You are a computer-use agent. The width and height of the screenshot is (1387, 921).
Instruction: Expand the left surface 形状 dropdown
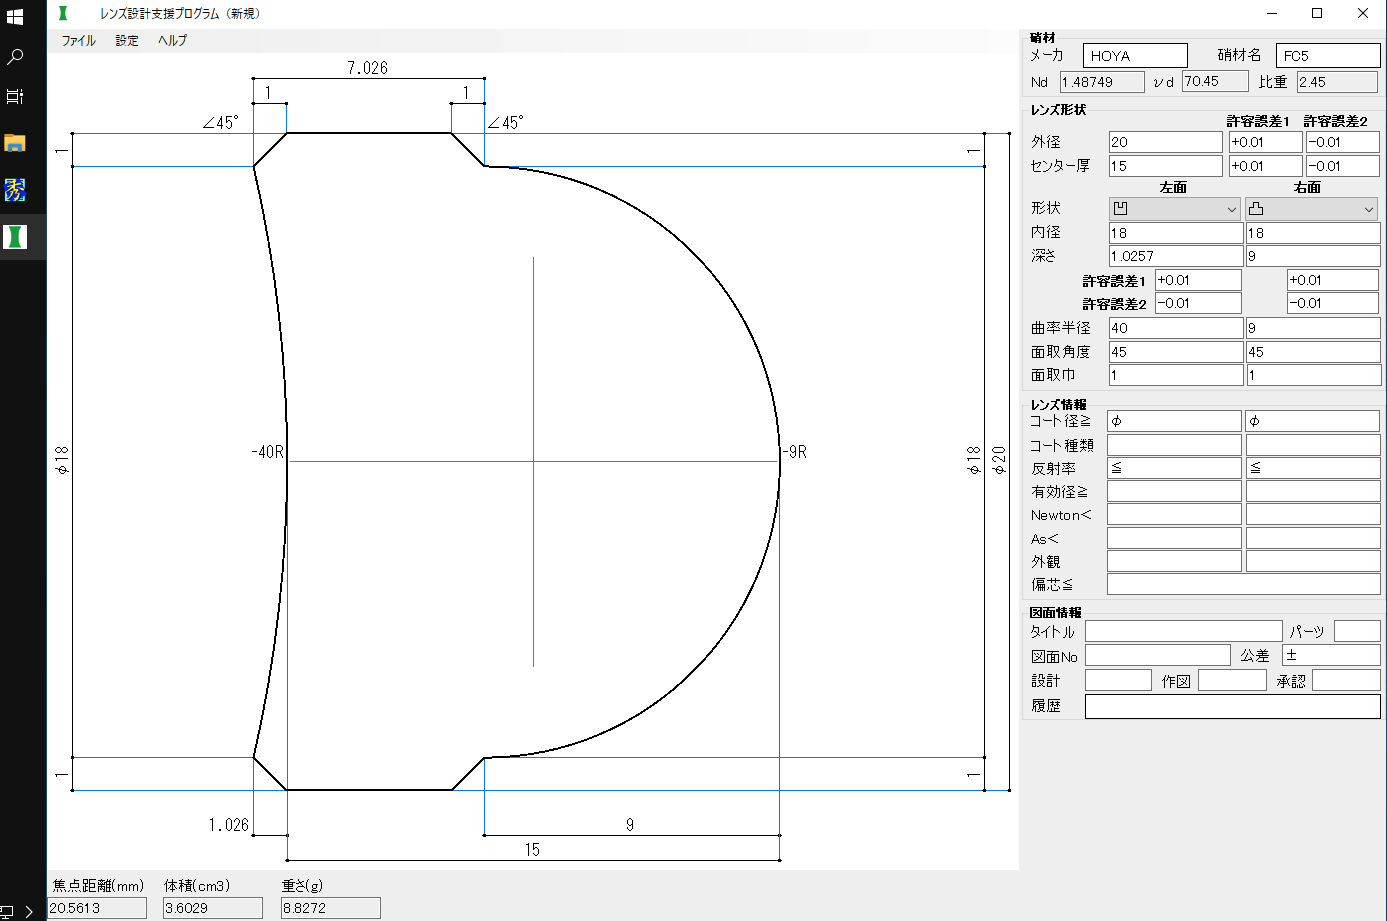[1175, 209]
